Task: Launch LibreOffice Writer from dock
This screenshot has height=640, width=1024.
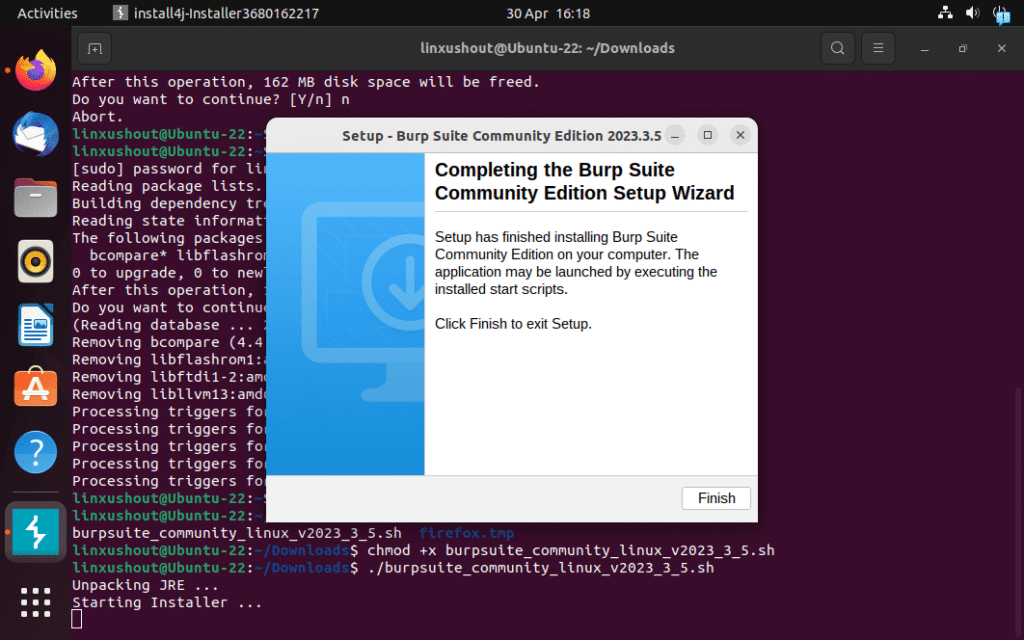Action: click(36, 325)
